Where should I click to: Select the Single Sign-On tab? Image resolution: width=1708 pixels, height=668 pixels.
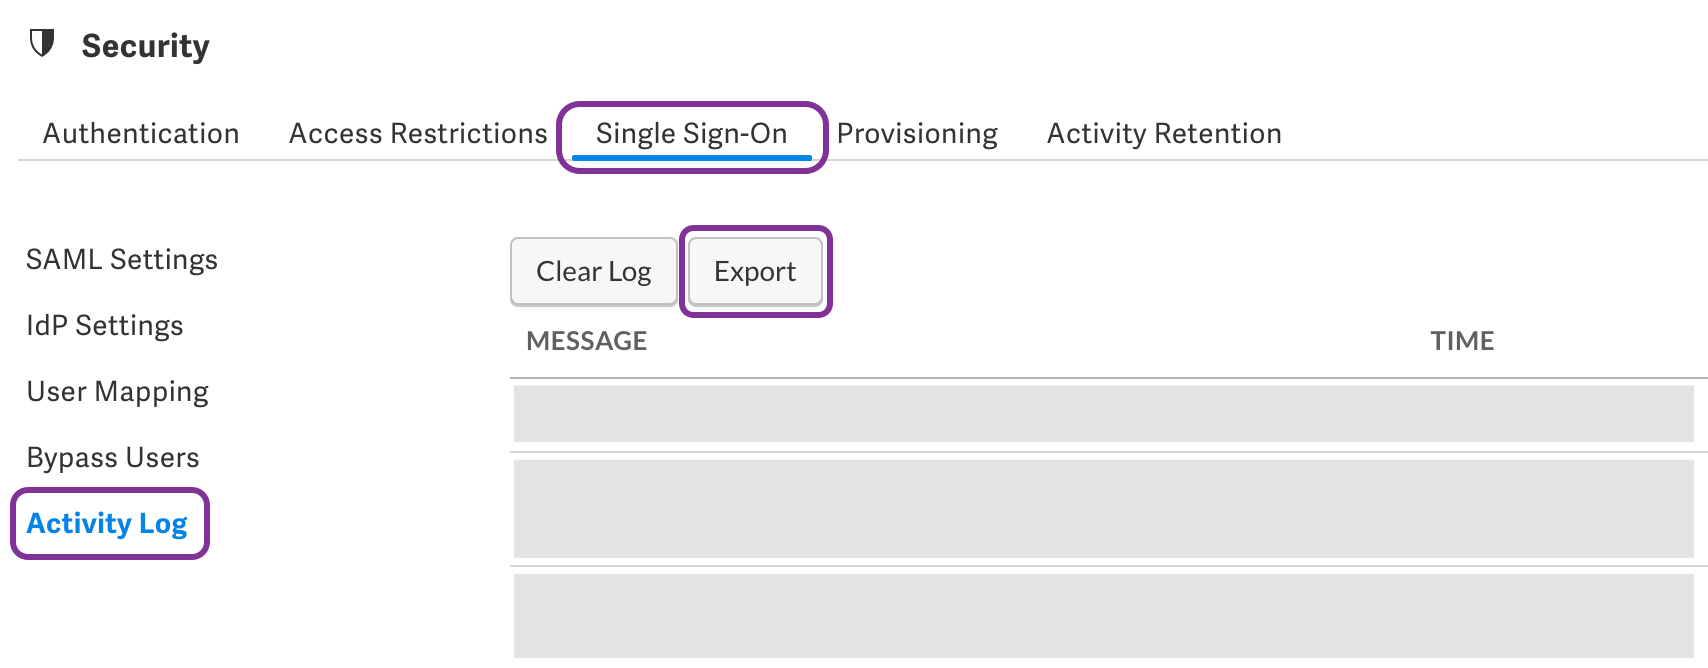click(691, 134)
